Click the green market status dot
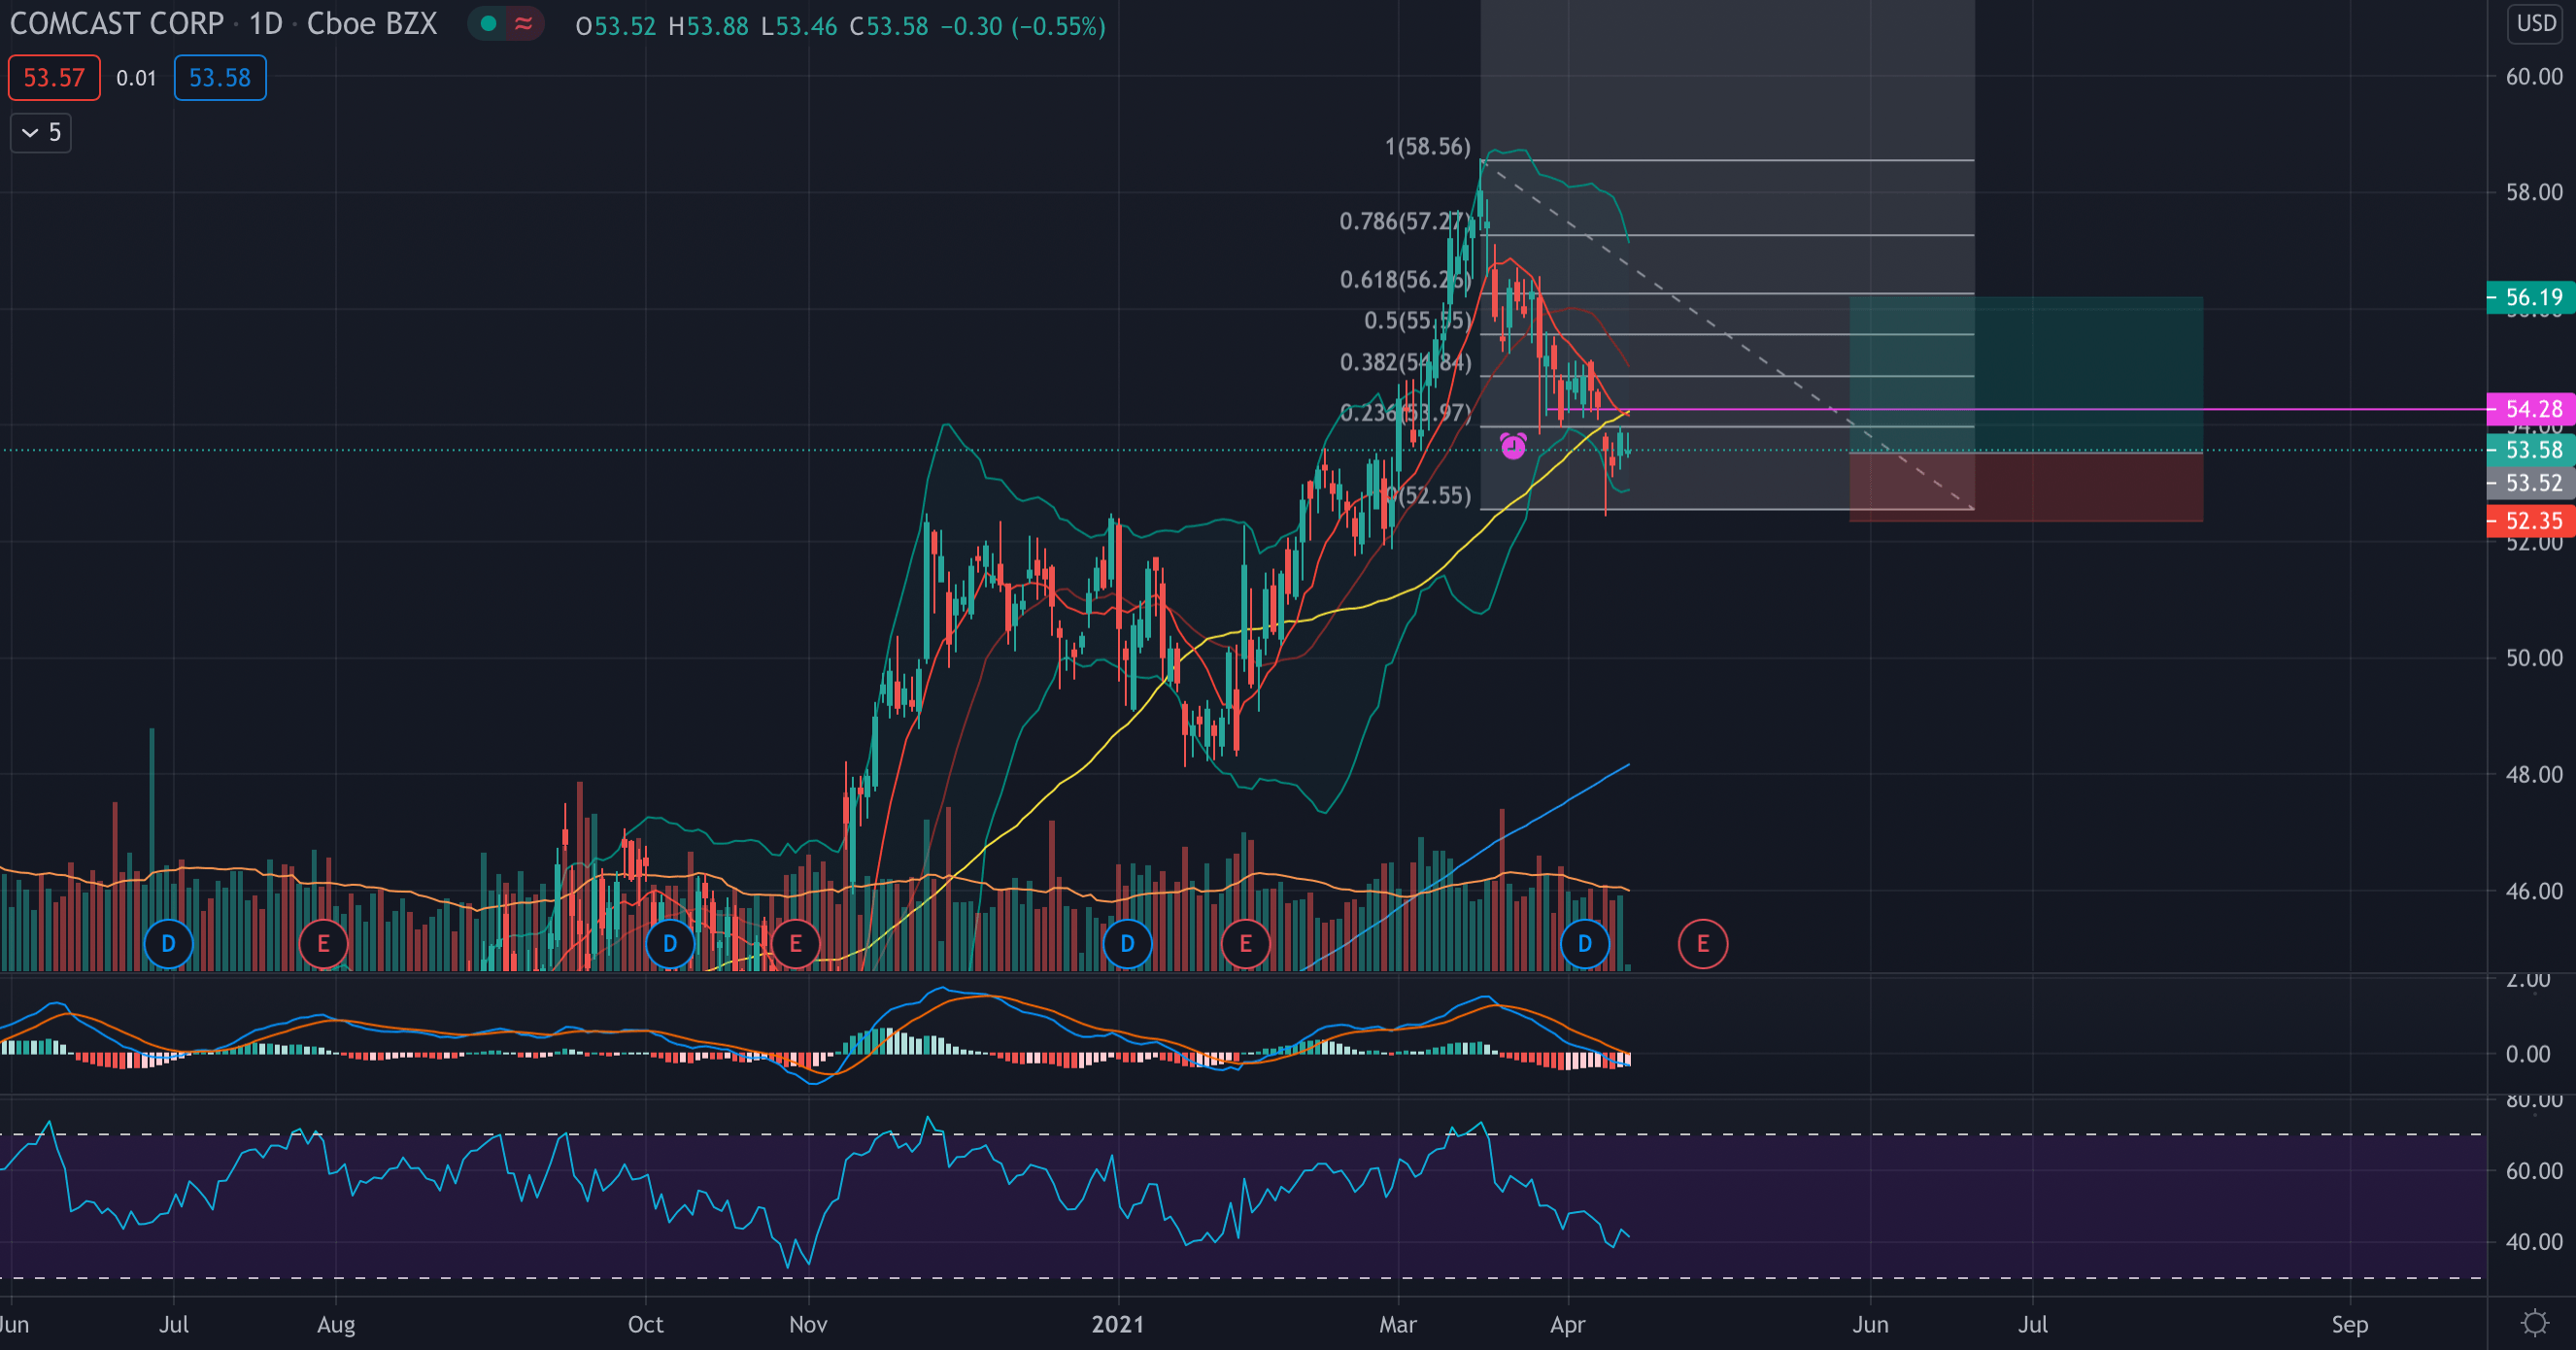2576x1350 pixels. tap(489, 24)
